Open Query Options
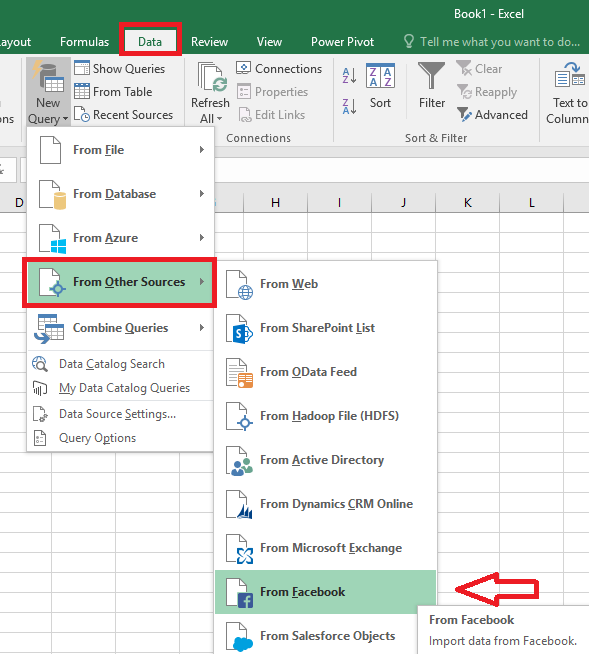Image resolution: width=589 pixels, height=654 pixels. pos(121,438)
